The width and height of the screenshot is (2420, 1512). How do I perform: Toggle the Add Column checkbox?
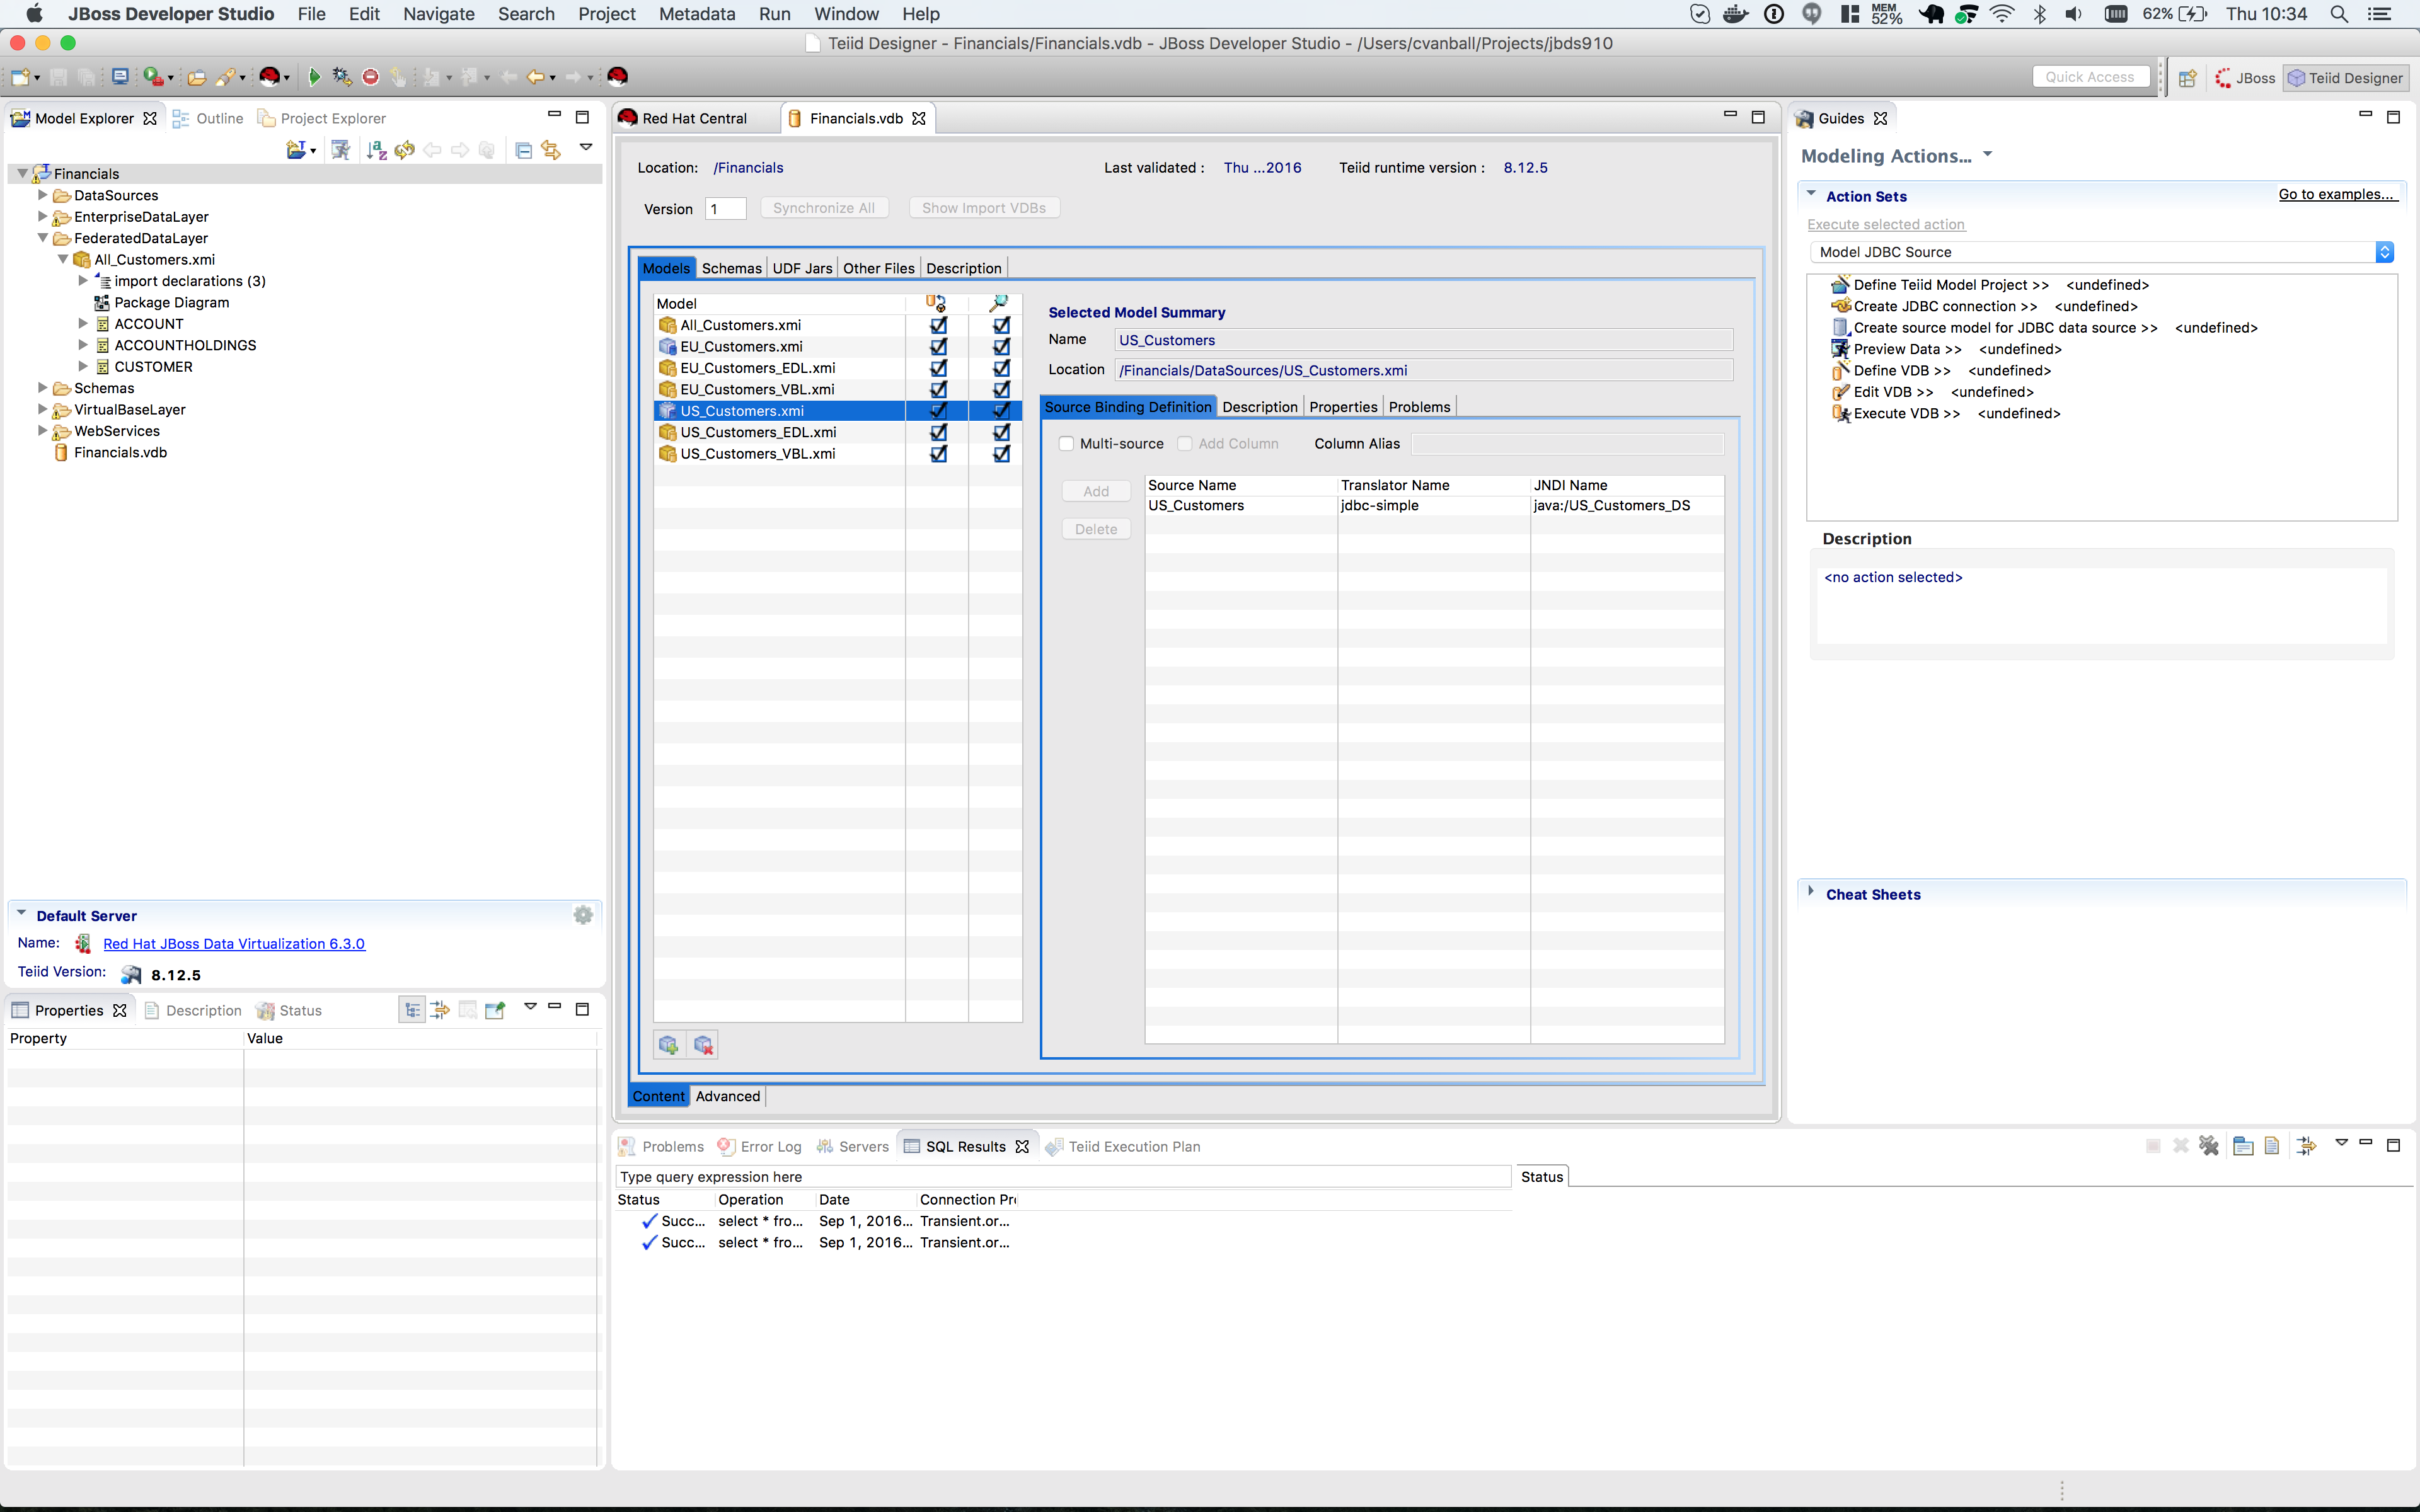click(1184, 443)
